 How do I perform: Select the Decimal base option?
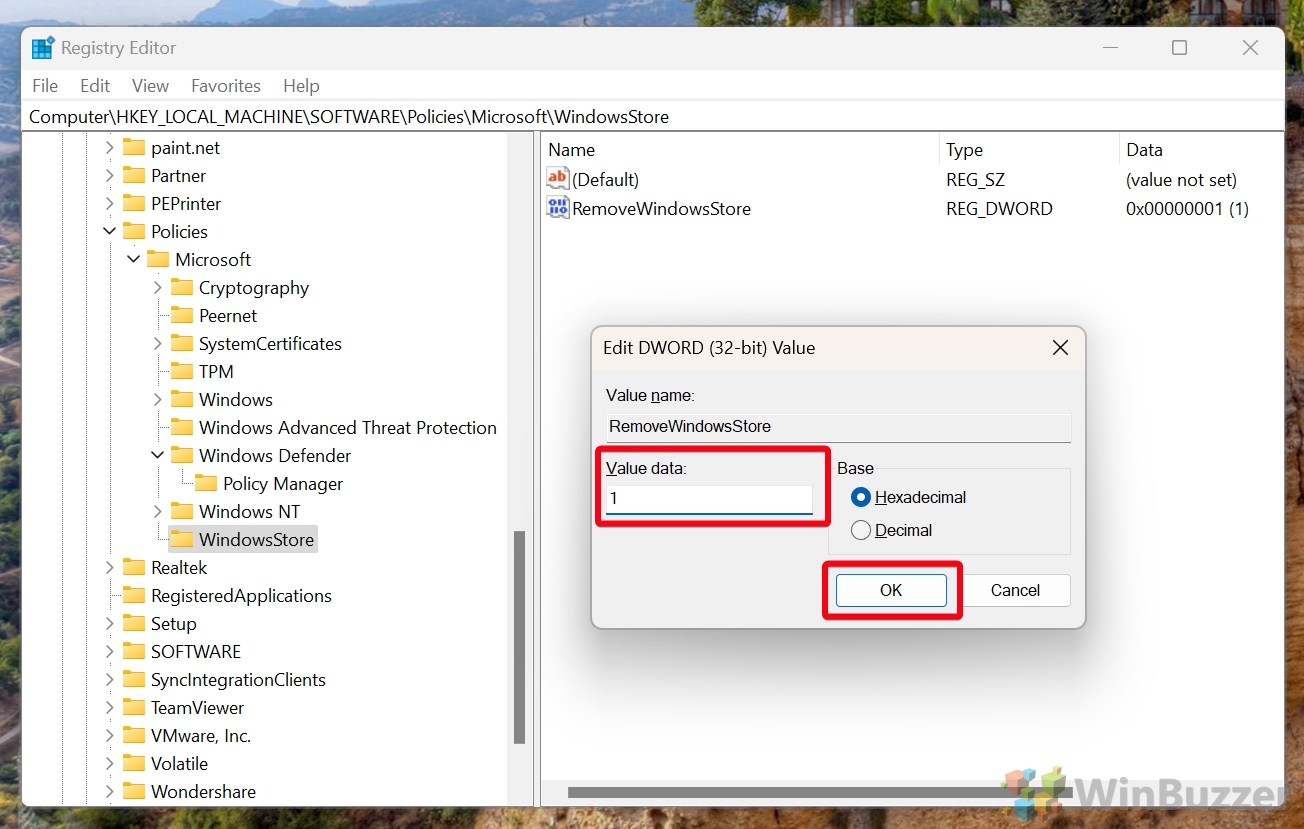[892, 530]
